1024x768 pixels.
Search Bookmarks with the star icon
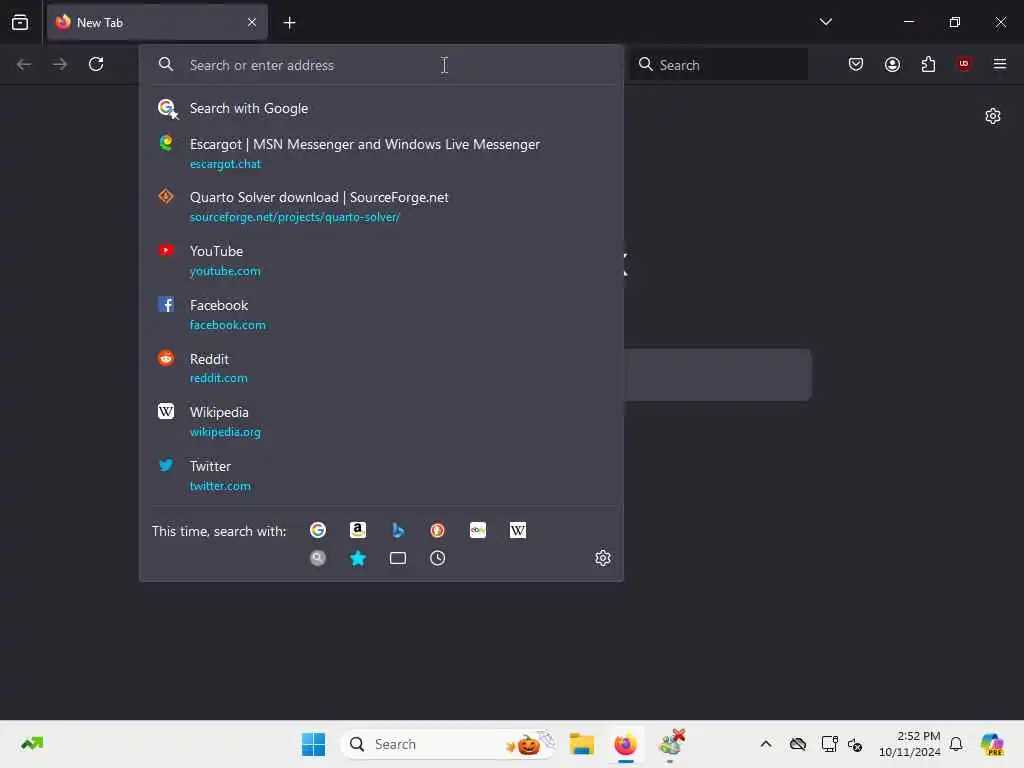pyautogui.click(x=358, y=558)
